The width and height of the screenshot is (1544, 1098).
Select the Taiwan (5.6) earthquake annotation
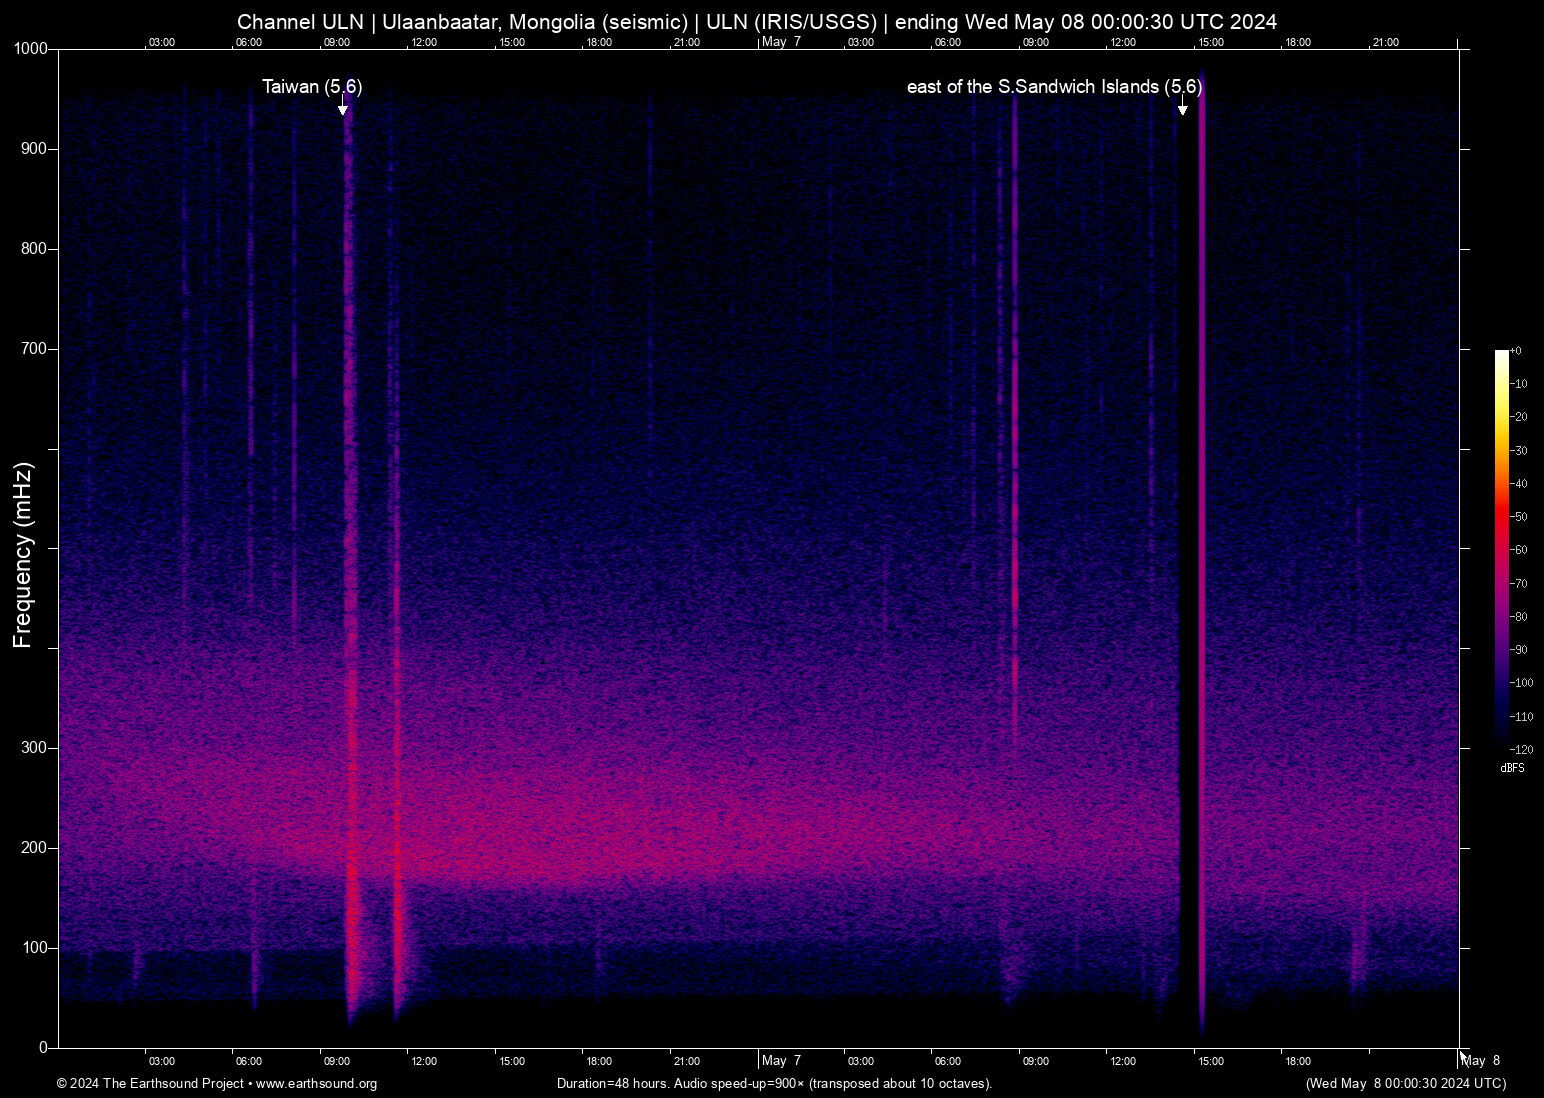click(312, 87)
